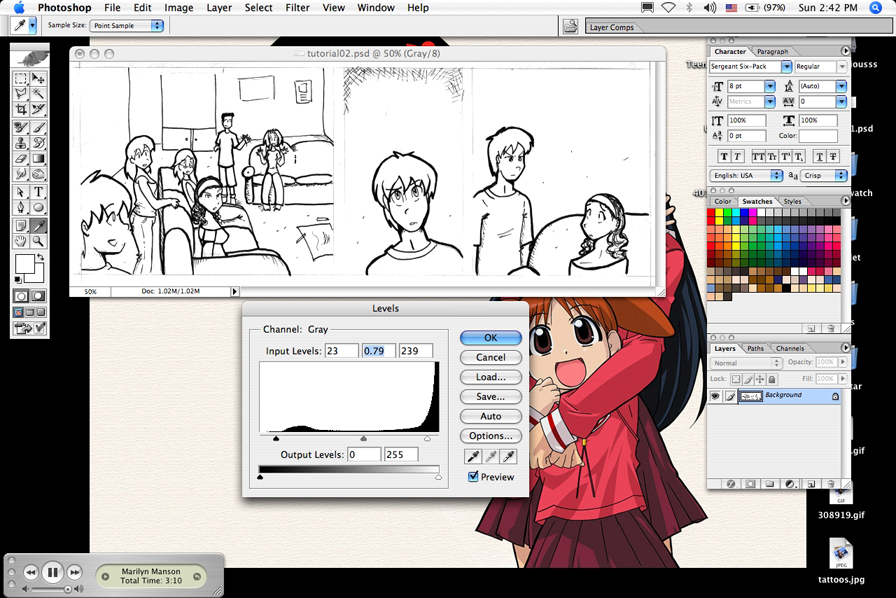Switch to the Styles tab
896x598 pixels.
(x=792, y=201)
